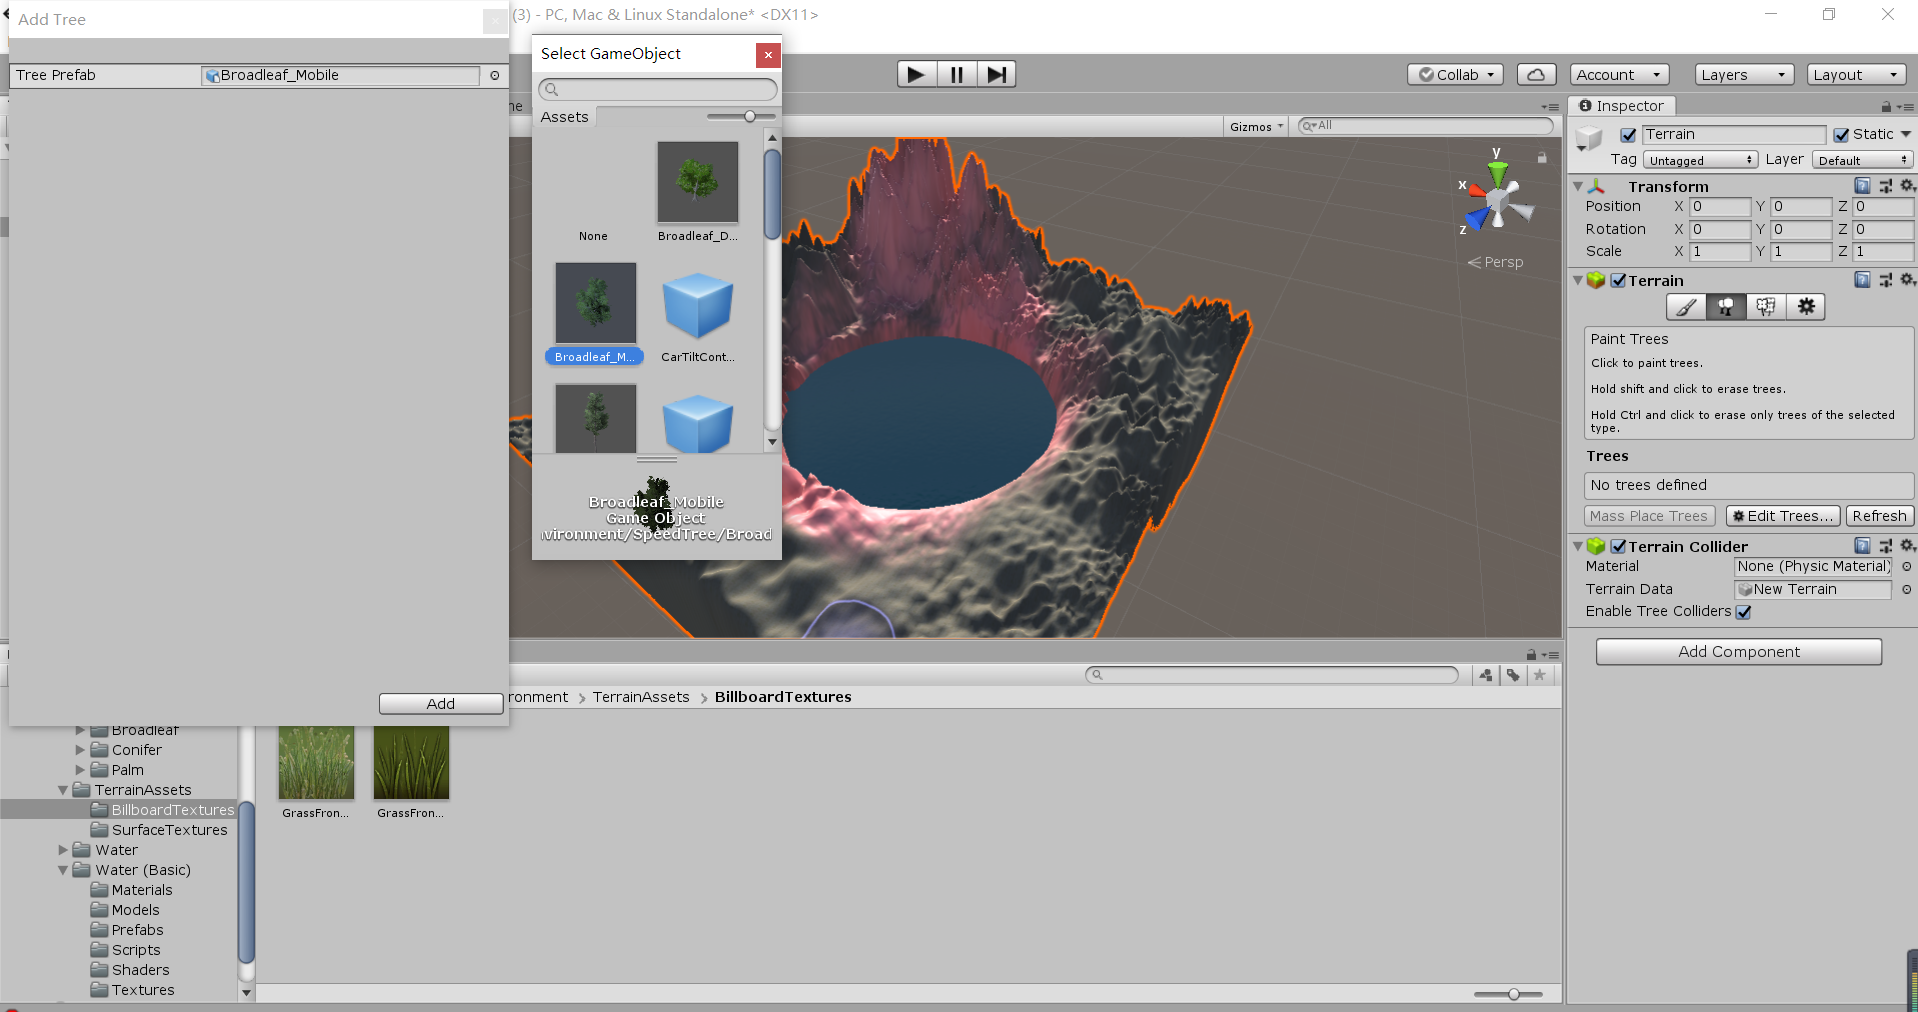Toggle the Terrain Collider enabled checkbox
Image resolution: width=1918 pixels, height=1012 pixels.
[1618, 546]
